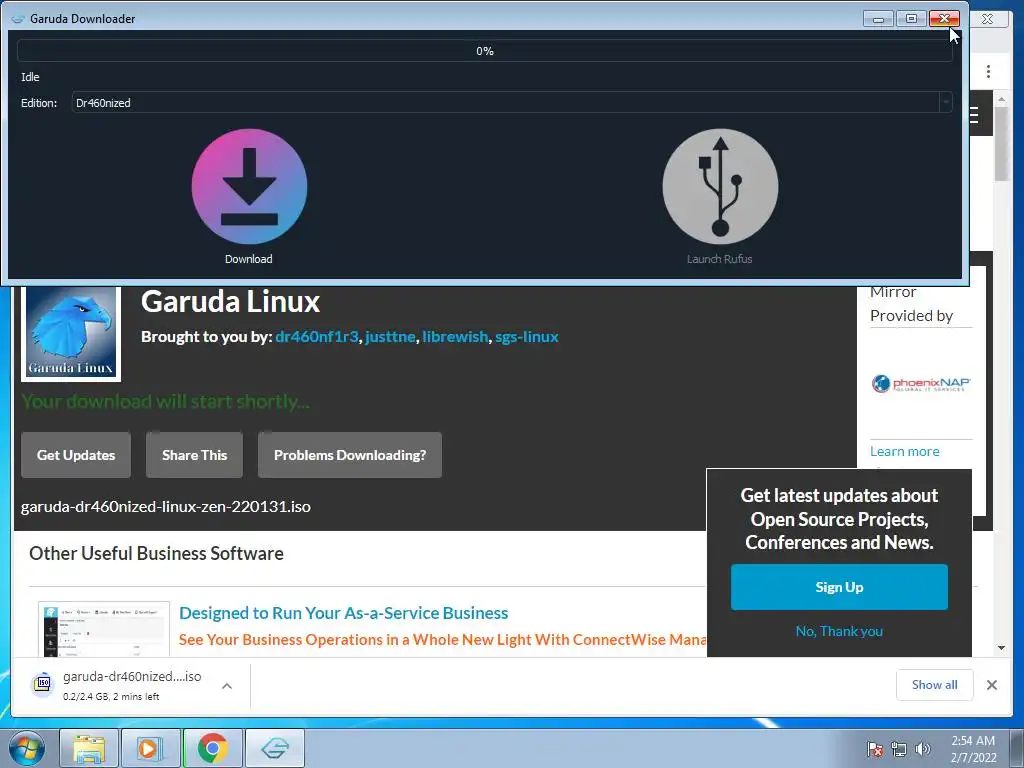The image size is (1024, 768).
Task: Close the Chrome downloads bar
Action: tap(991, 684)
